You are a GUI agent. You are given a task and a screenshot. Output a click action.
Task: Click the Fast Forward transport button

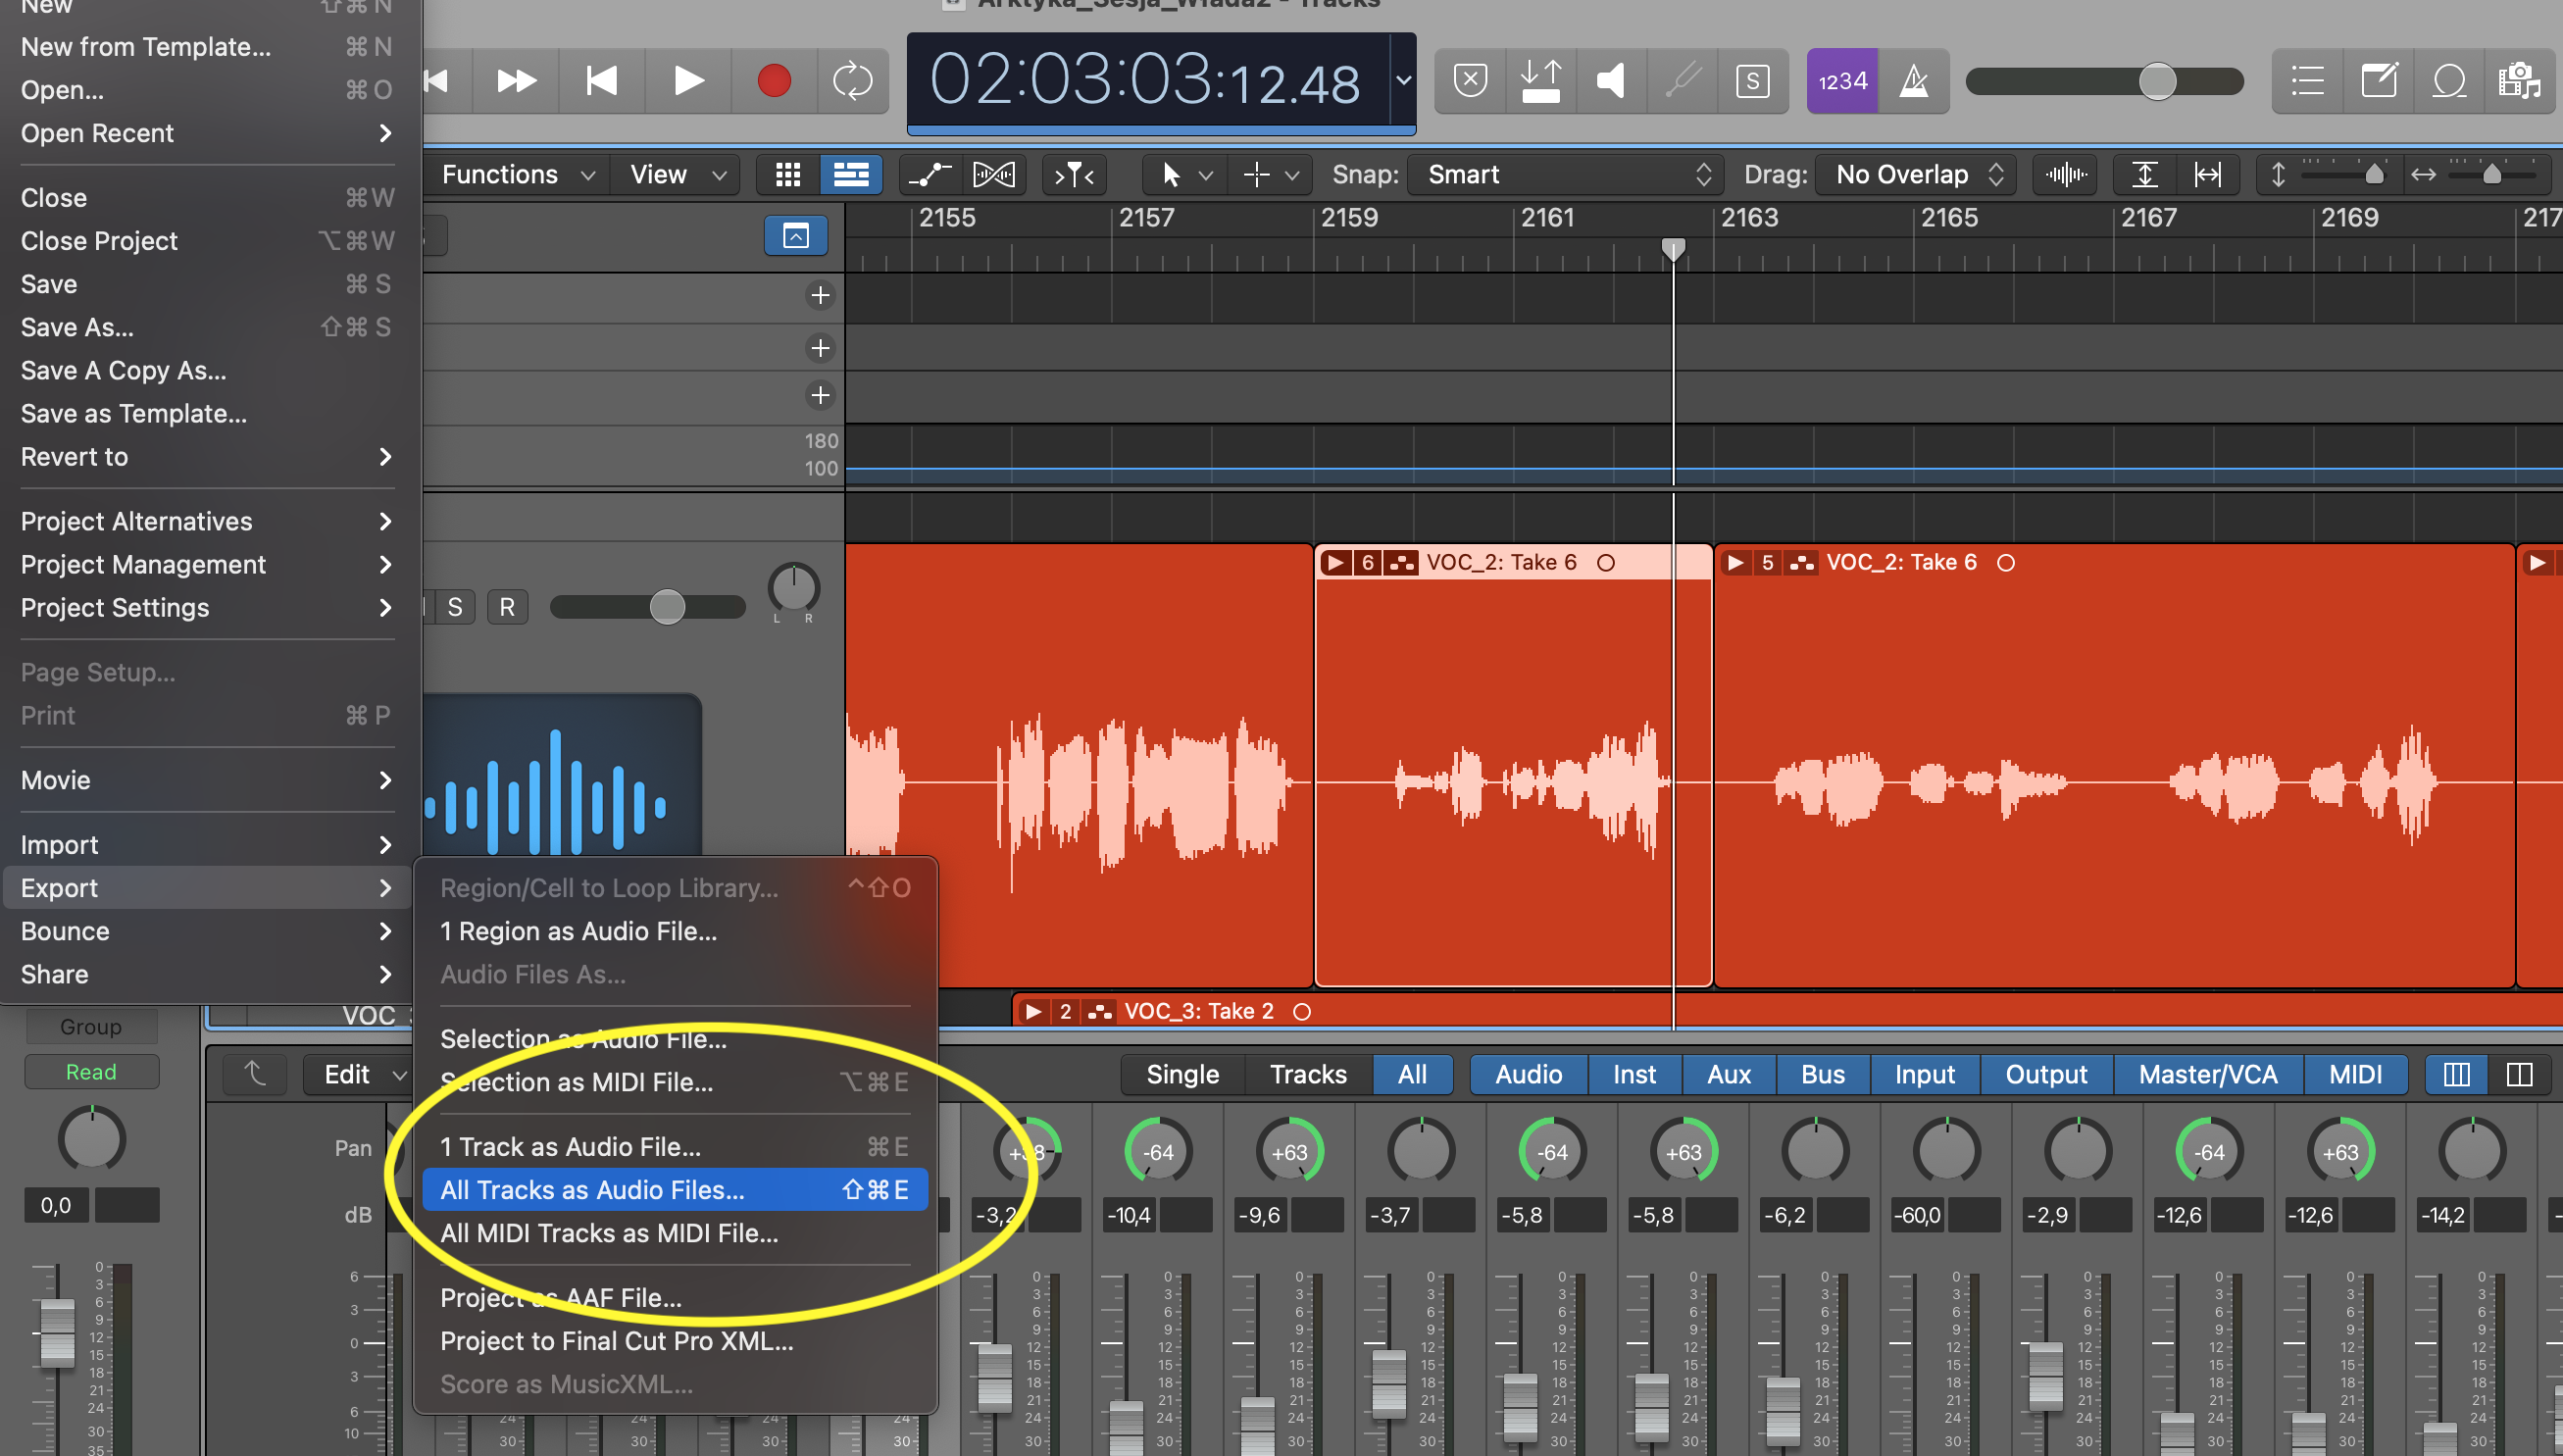517,80
